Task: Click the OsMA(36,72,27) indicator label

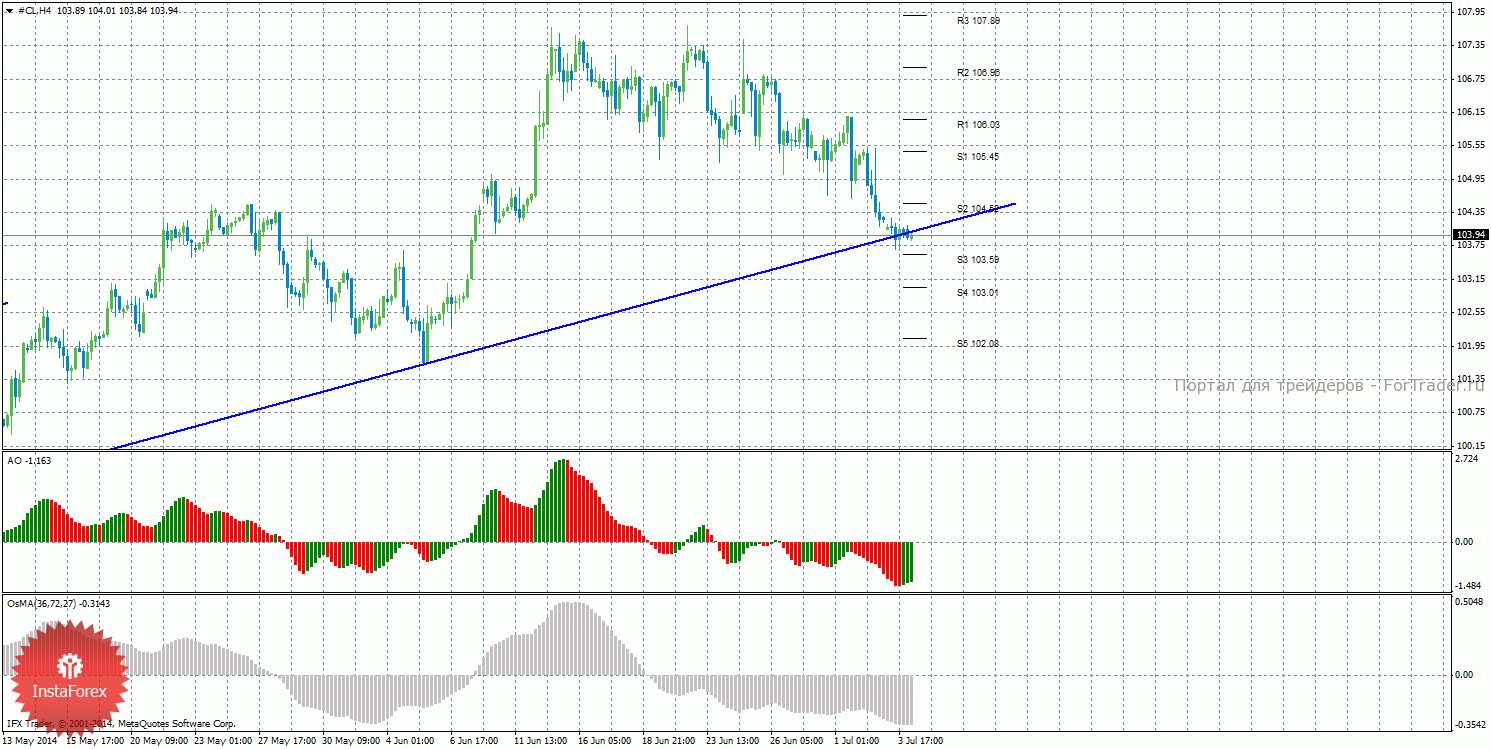Action: click(x=58, y=603)
